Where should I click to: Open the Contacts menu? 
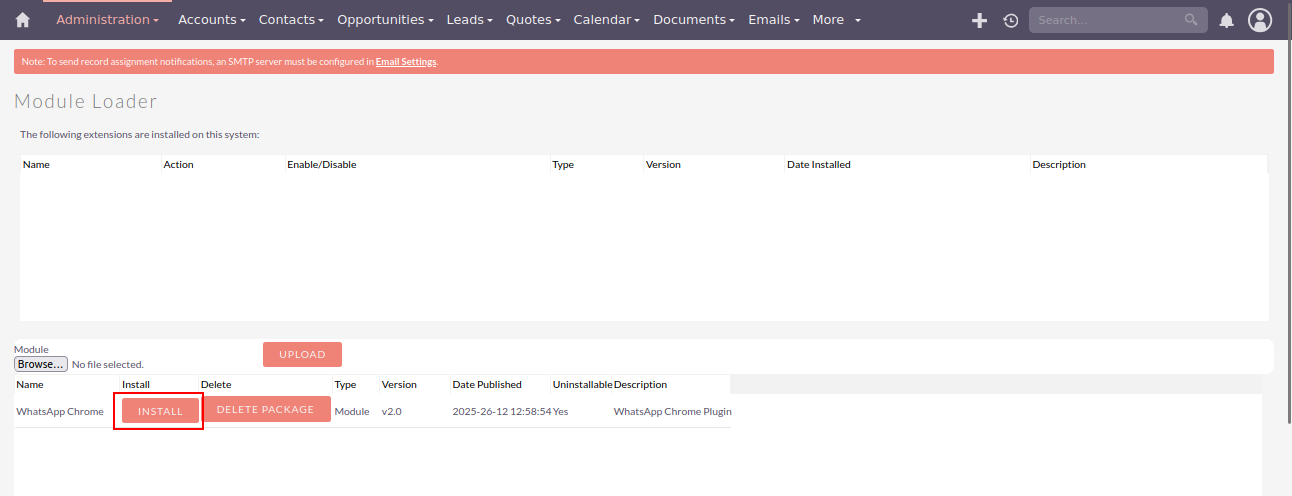pos(291,20)
